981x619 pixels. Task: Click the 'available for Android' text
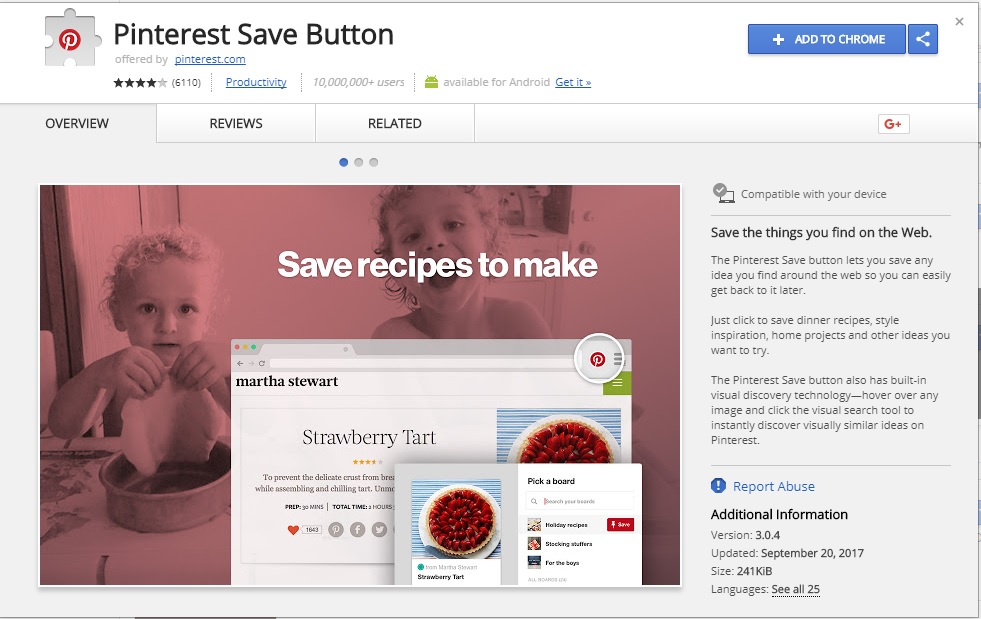pos(497,82)
